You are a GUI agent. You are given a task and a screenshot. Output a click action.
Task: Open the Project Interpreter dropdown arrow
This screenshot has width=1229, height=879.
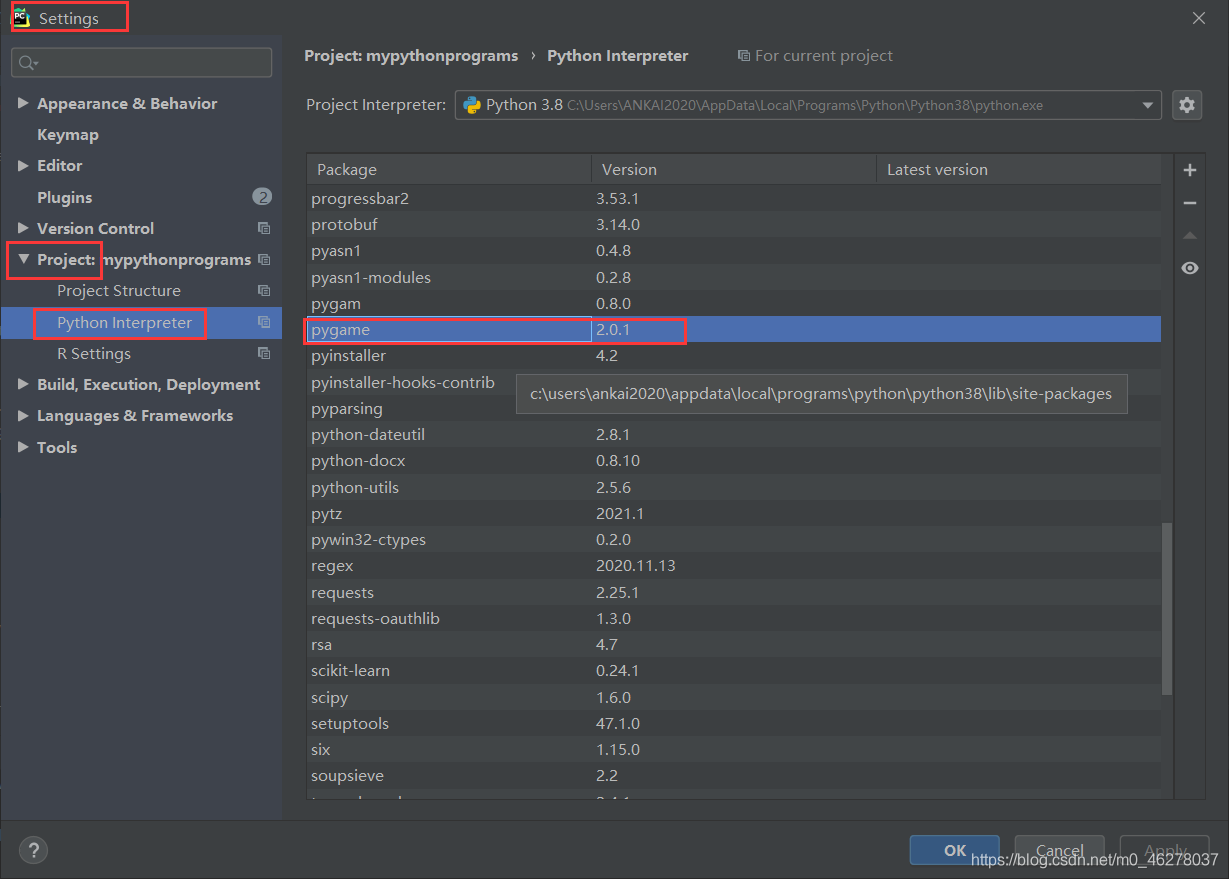coord(1147,105)
